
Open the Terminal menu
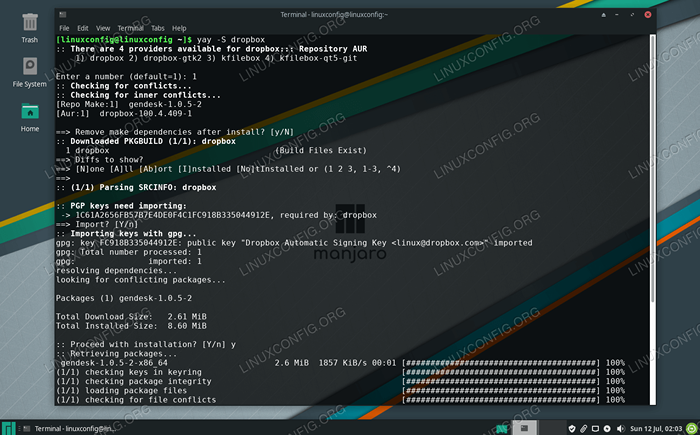[x=130, y=28]
